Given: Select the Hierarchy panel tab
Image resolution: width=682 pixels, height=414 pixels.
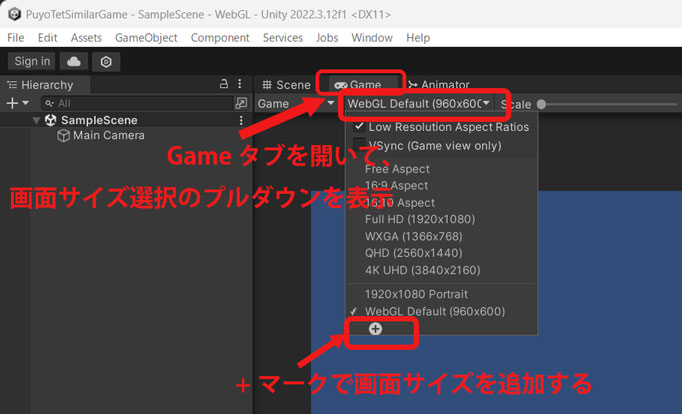Looking at the screenshot, I should [47, 85].
